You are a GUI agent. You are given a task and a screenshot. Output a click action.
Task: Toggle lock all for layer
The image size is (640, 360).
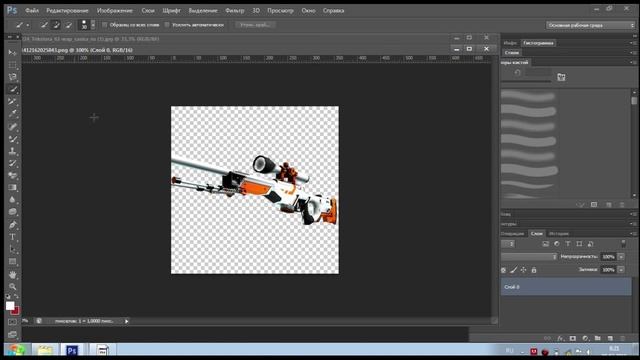534,270
